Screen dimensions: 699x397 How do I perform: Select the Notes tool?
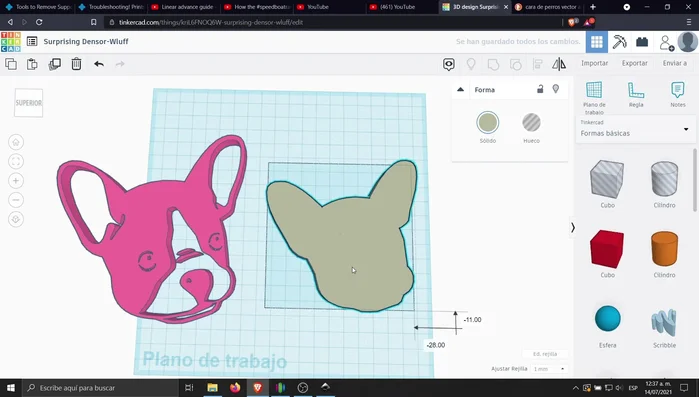pos(678,94)
